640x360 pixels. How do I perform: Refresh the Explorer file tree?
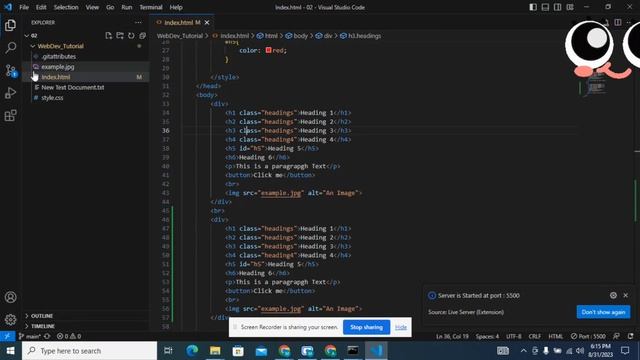click(131, 36)
